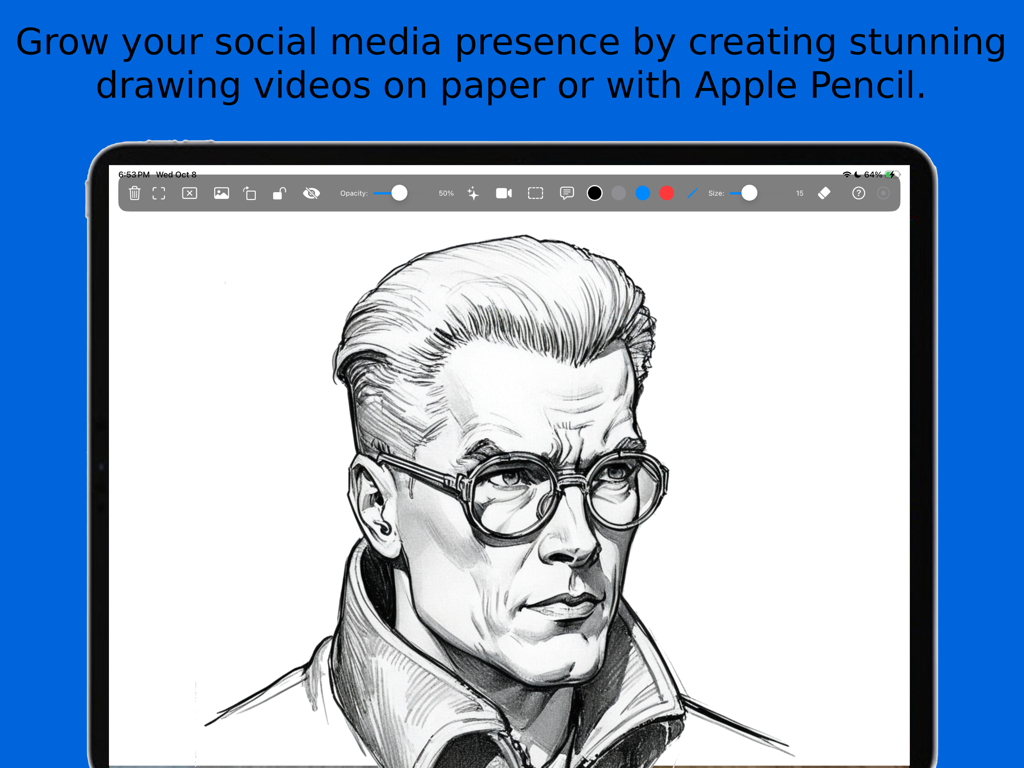Select the rotate image tool
This screenshot has height=768, width=1024.
click(x=248, y=193)
